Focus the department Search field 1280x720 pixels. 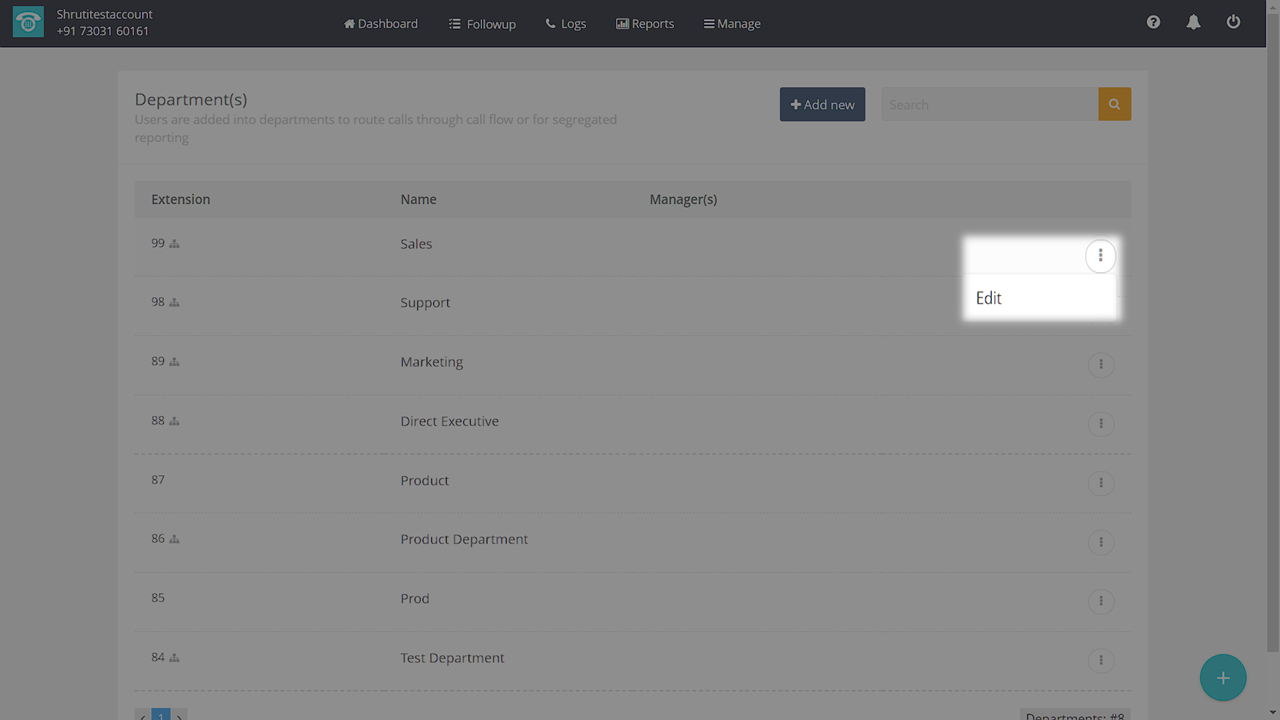point(988,104)
